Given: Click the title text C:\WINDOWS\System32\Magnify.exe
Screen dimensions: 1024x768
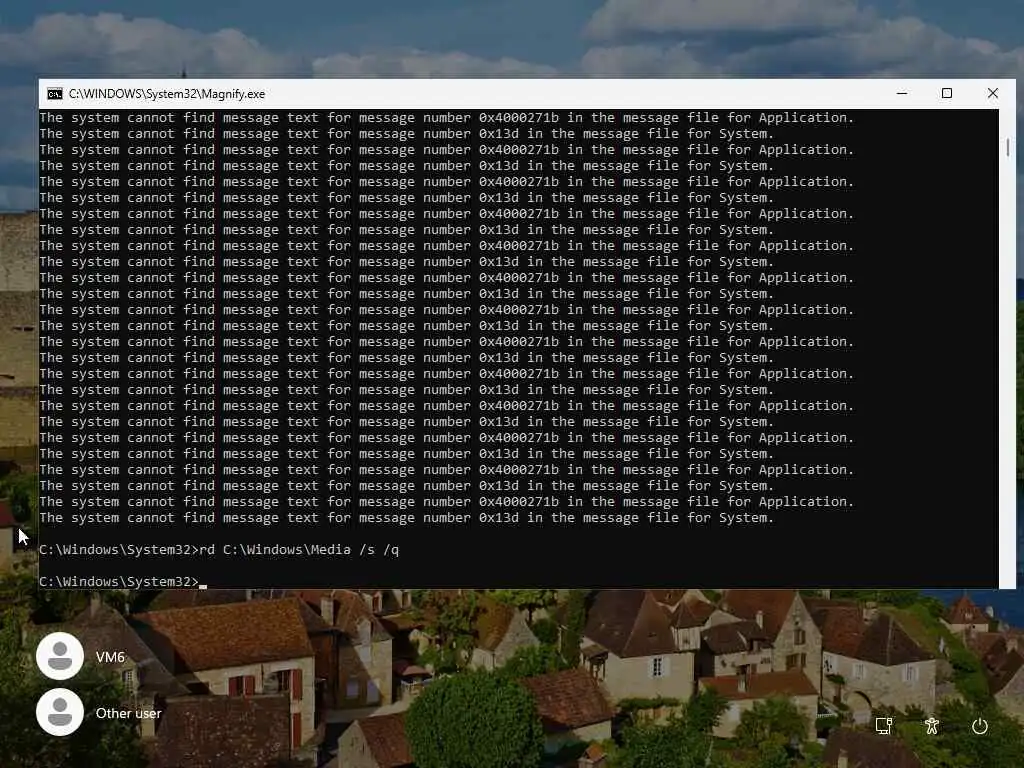Looking at the screenshot, I should coord(167,94).
